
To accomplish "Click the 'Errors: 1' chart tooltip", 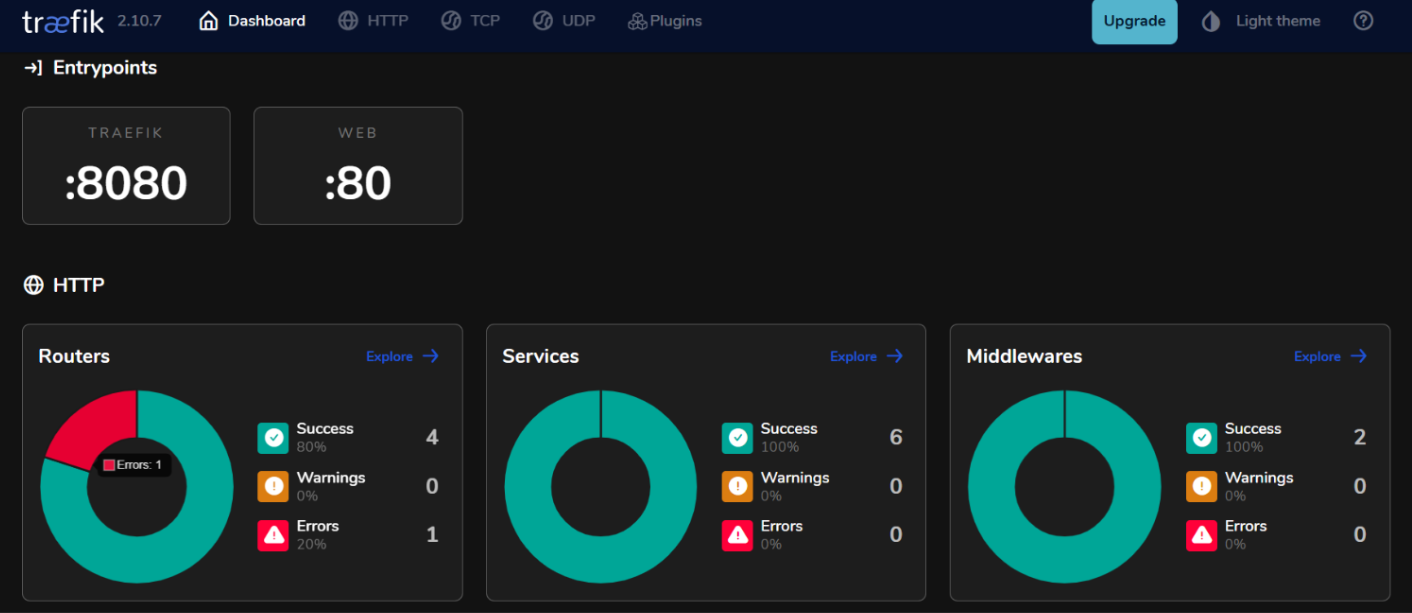I will [133, 465].
